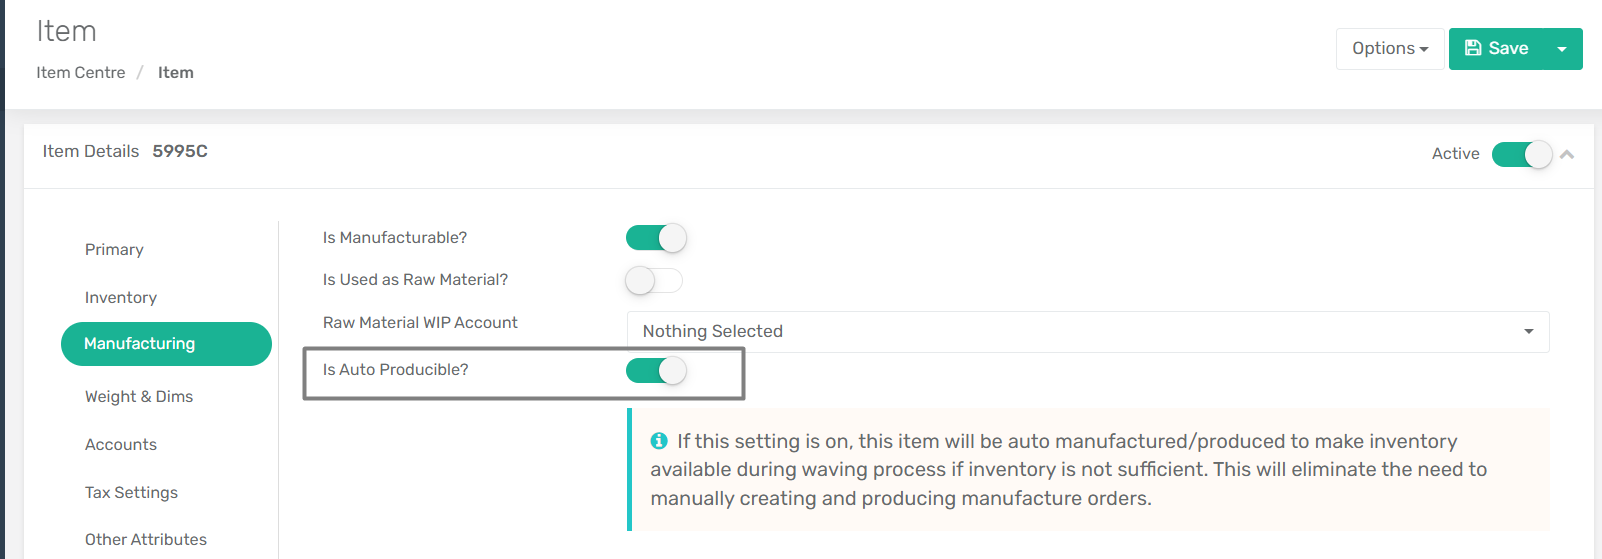Click the Item breadcrumb entry
The width and height of the screenshot is (1602, 559).
pyautogui.click(x=176, y=73)
